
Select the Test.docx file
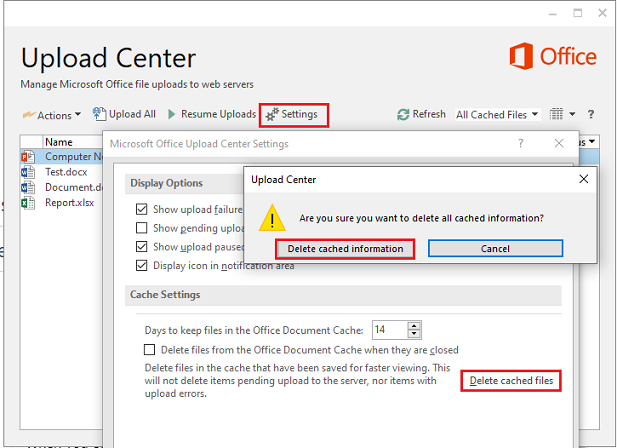click(x=66, y=172)
